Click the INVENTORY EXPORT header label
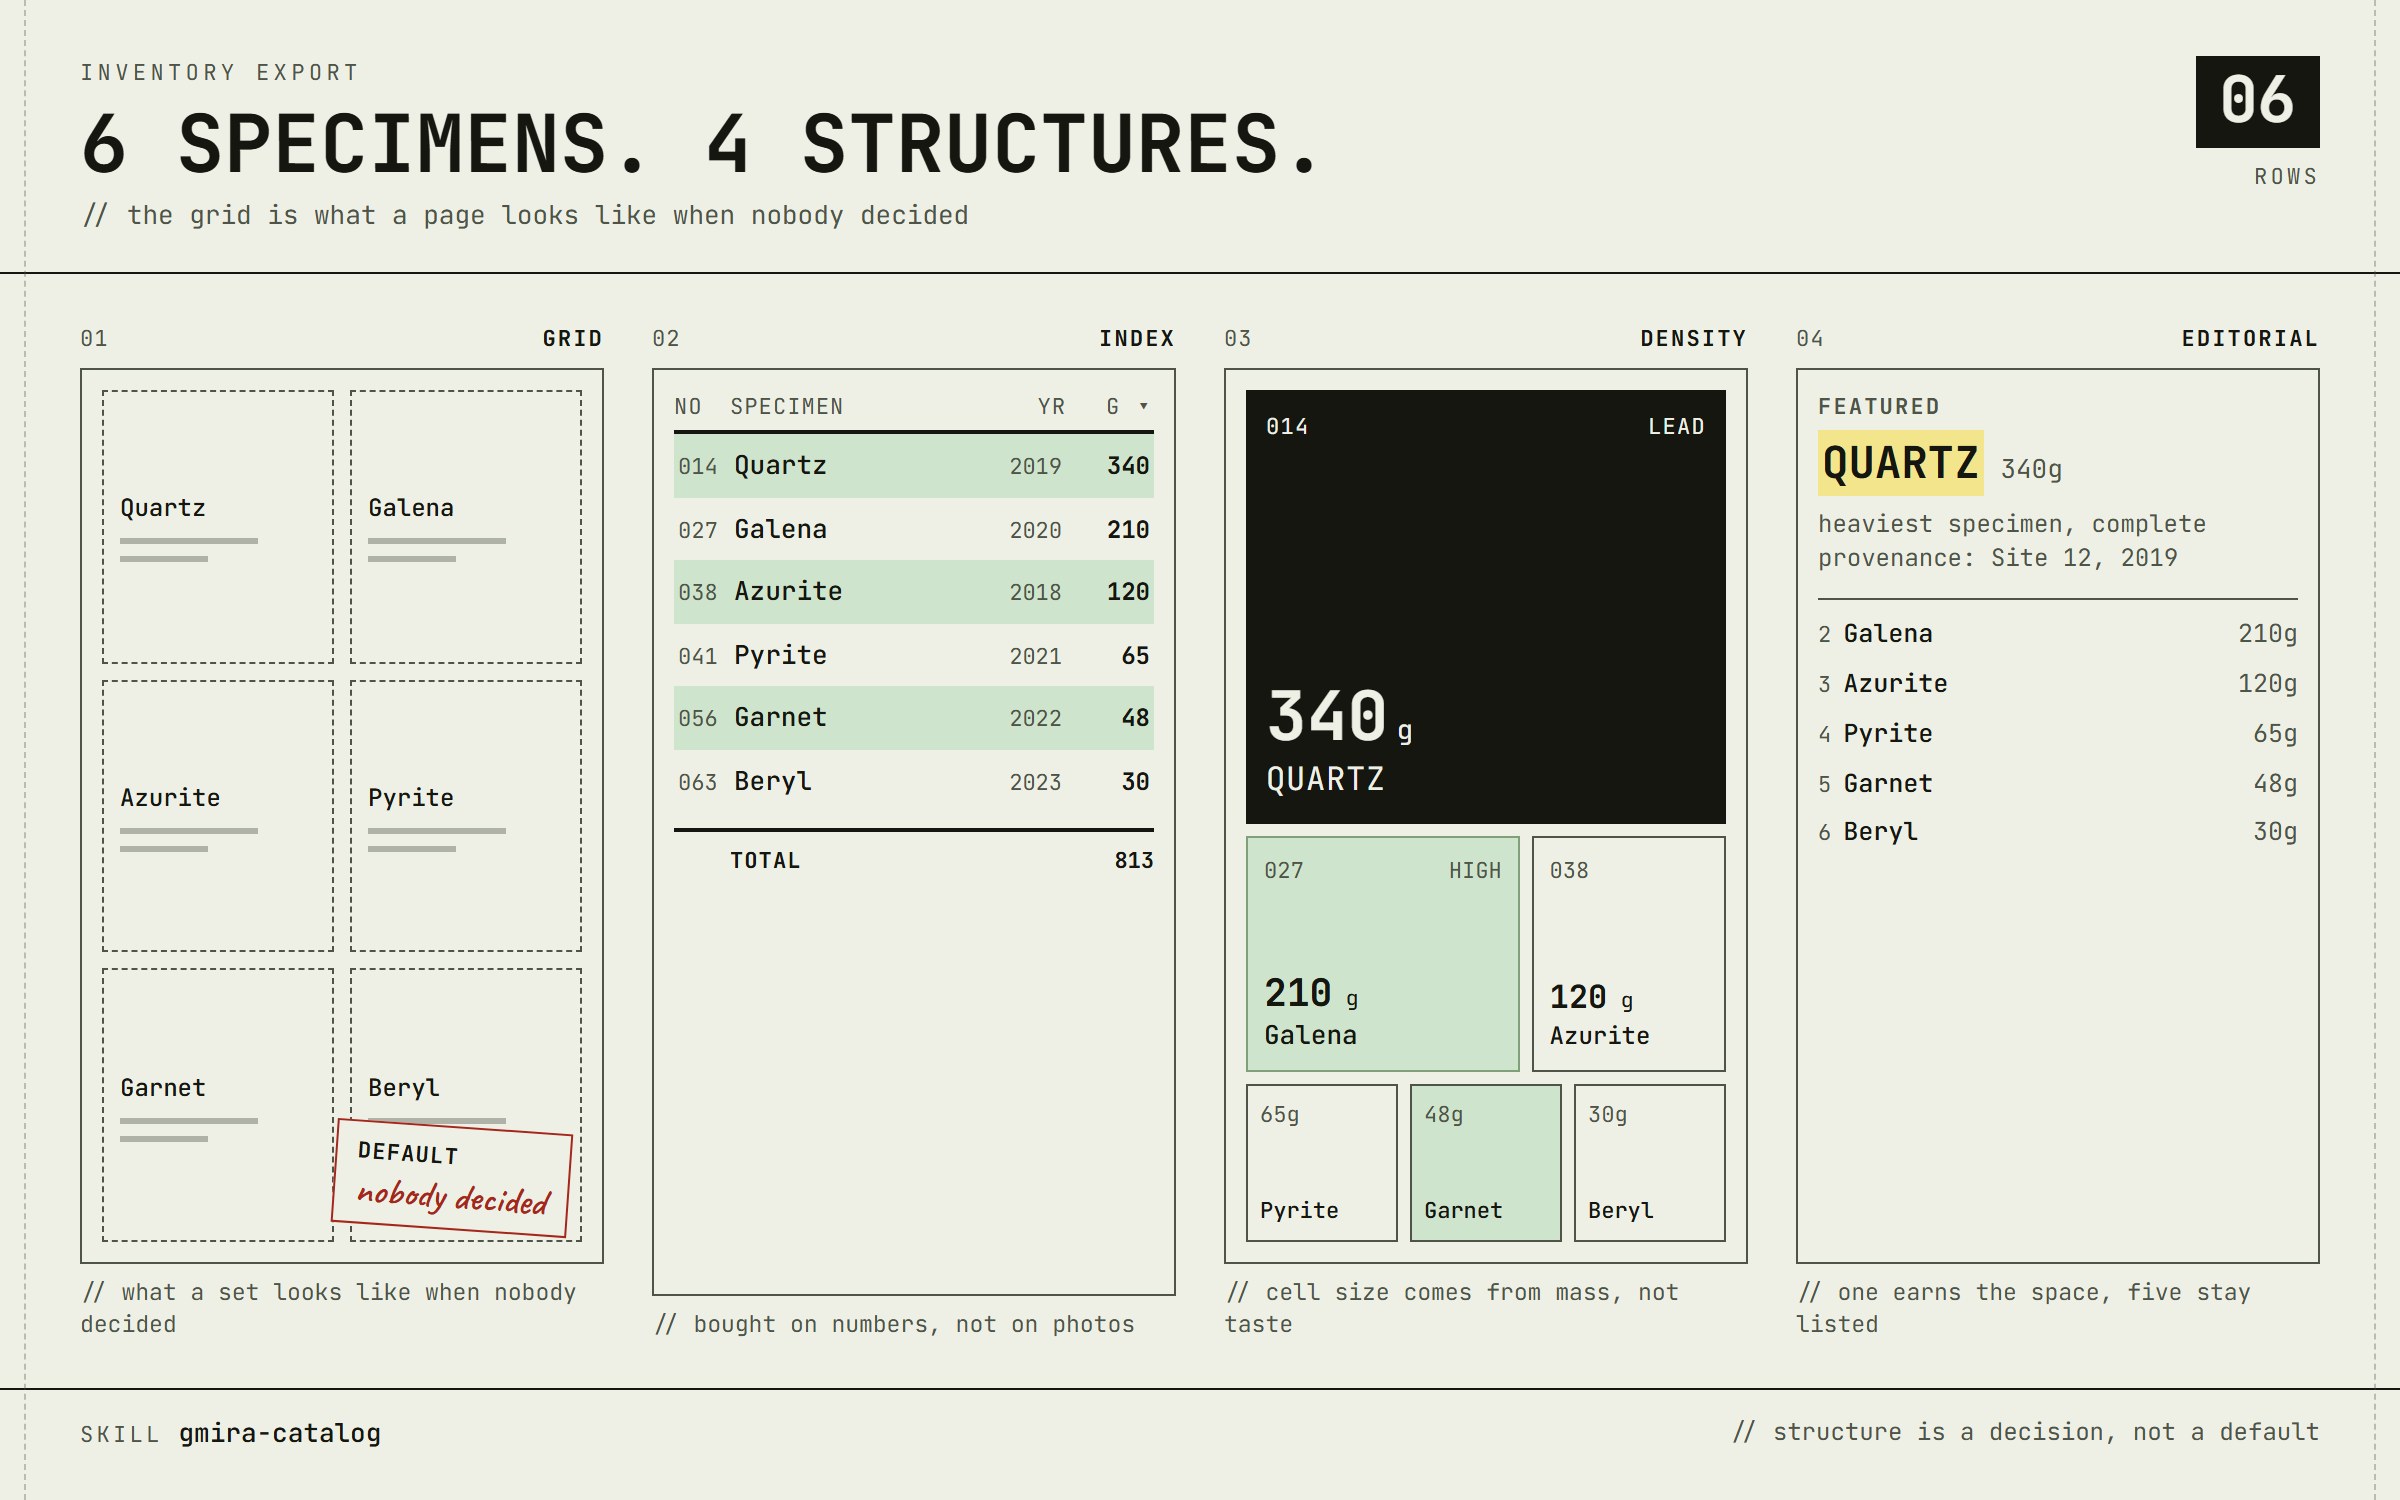The image size is (2400, 1500). click(x=219, y=73)
